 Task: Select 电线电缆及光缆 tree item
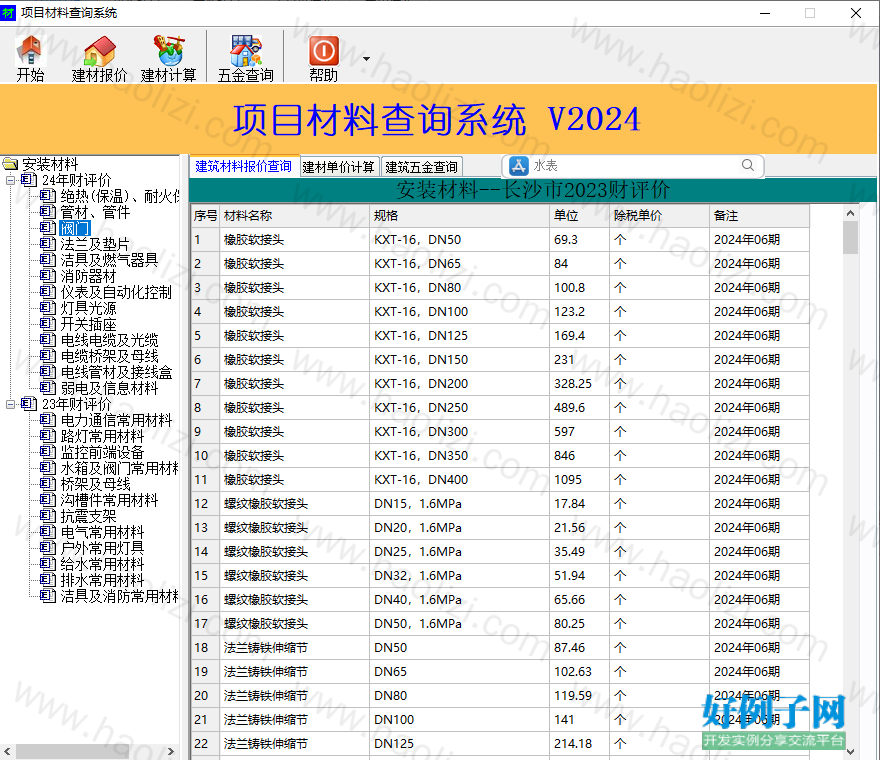pyautogui.click(x=109, y=340)
